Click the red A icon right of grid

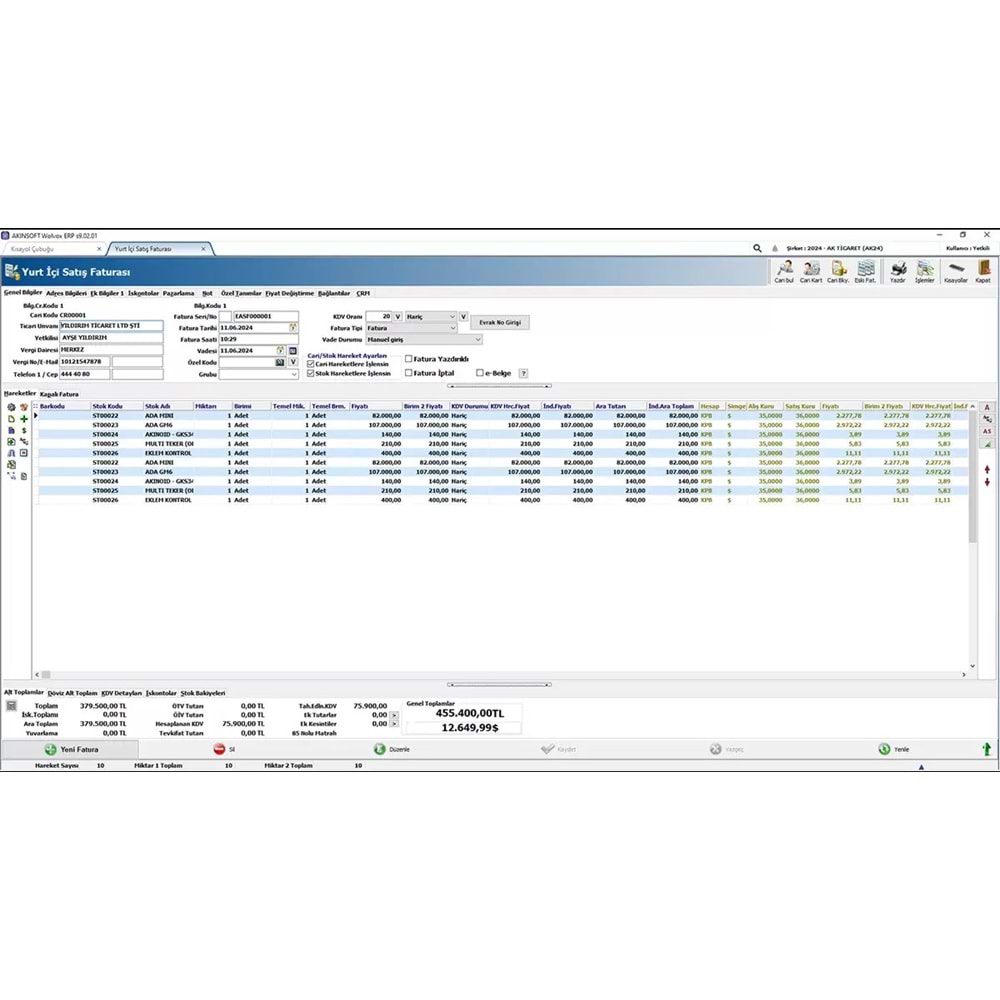[987, 407]
